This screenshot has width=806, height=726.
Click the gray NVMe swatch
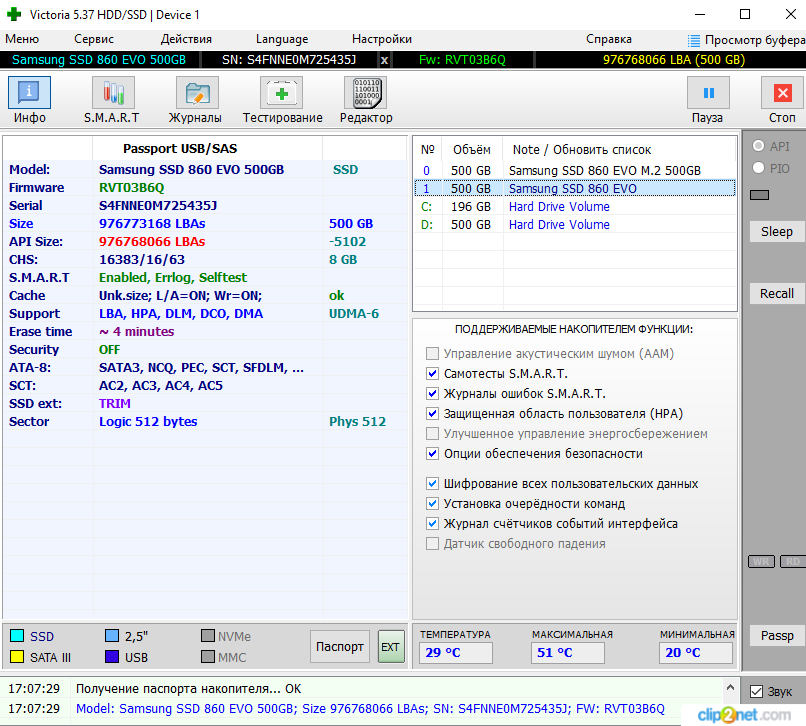[208, 636]
